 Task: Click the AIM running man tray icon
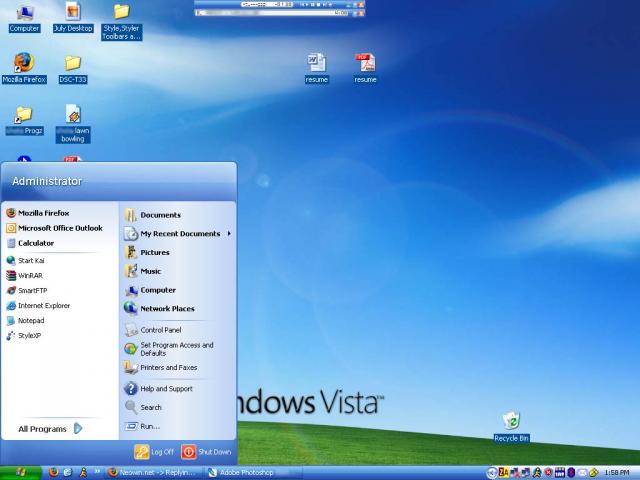tap(537, 473)
